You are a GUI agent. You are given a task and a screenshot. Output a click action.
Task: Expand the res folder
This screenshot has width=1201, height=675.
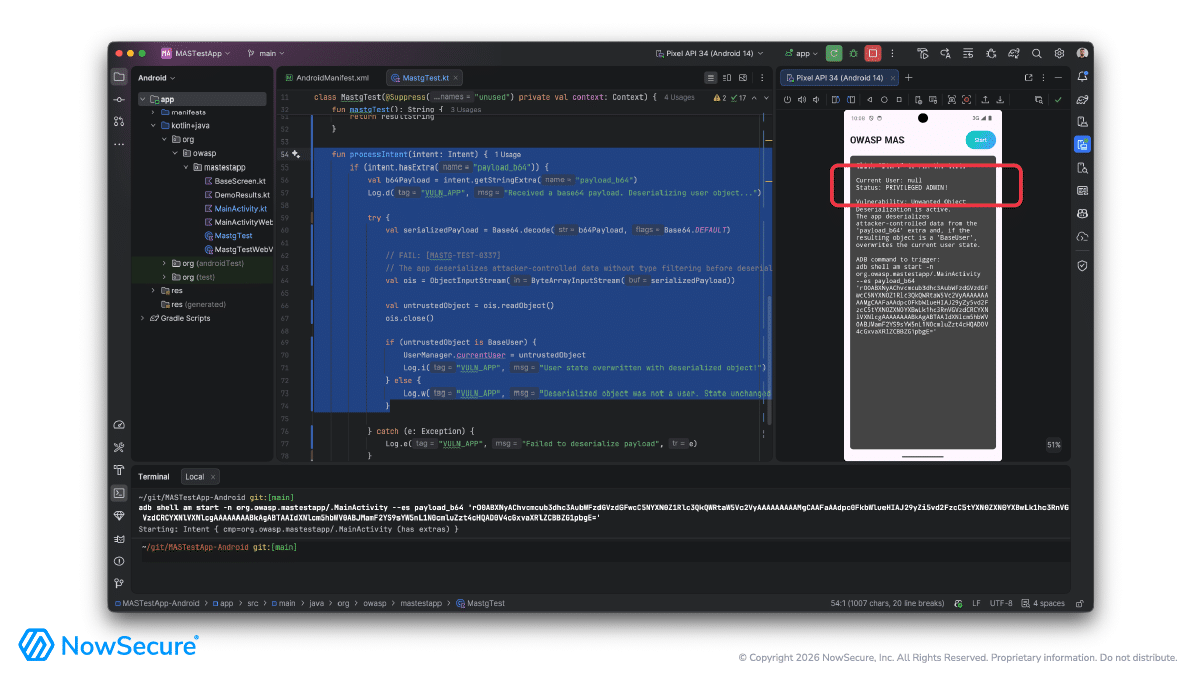pyautogui.click(x=153, y=290)
